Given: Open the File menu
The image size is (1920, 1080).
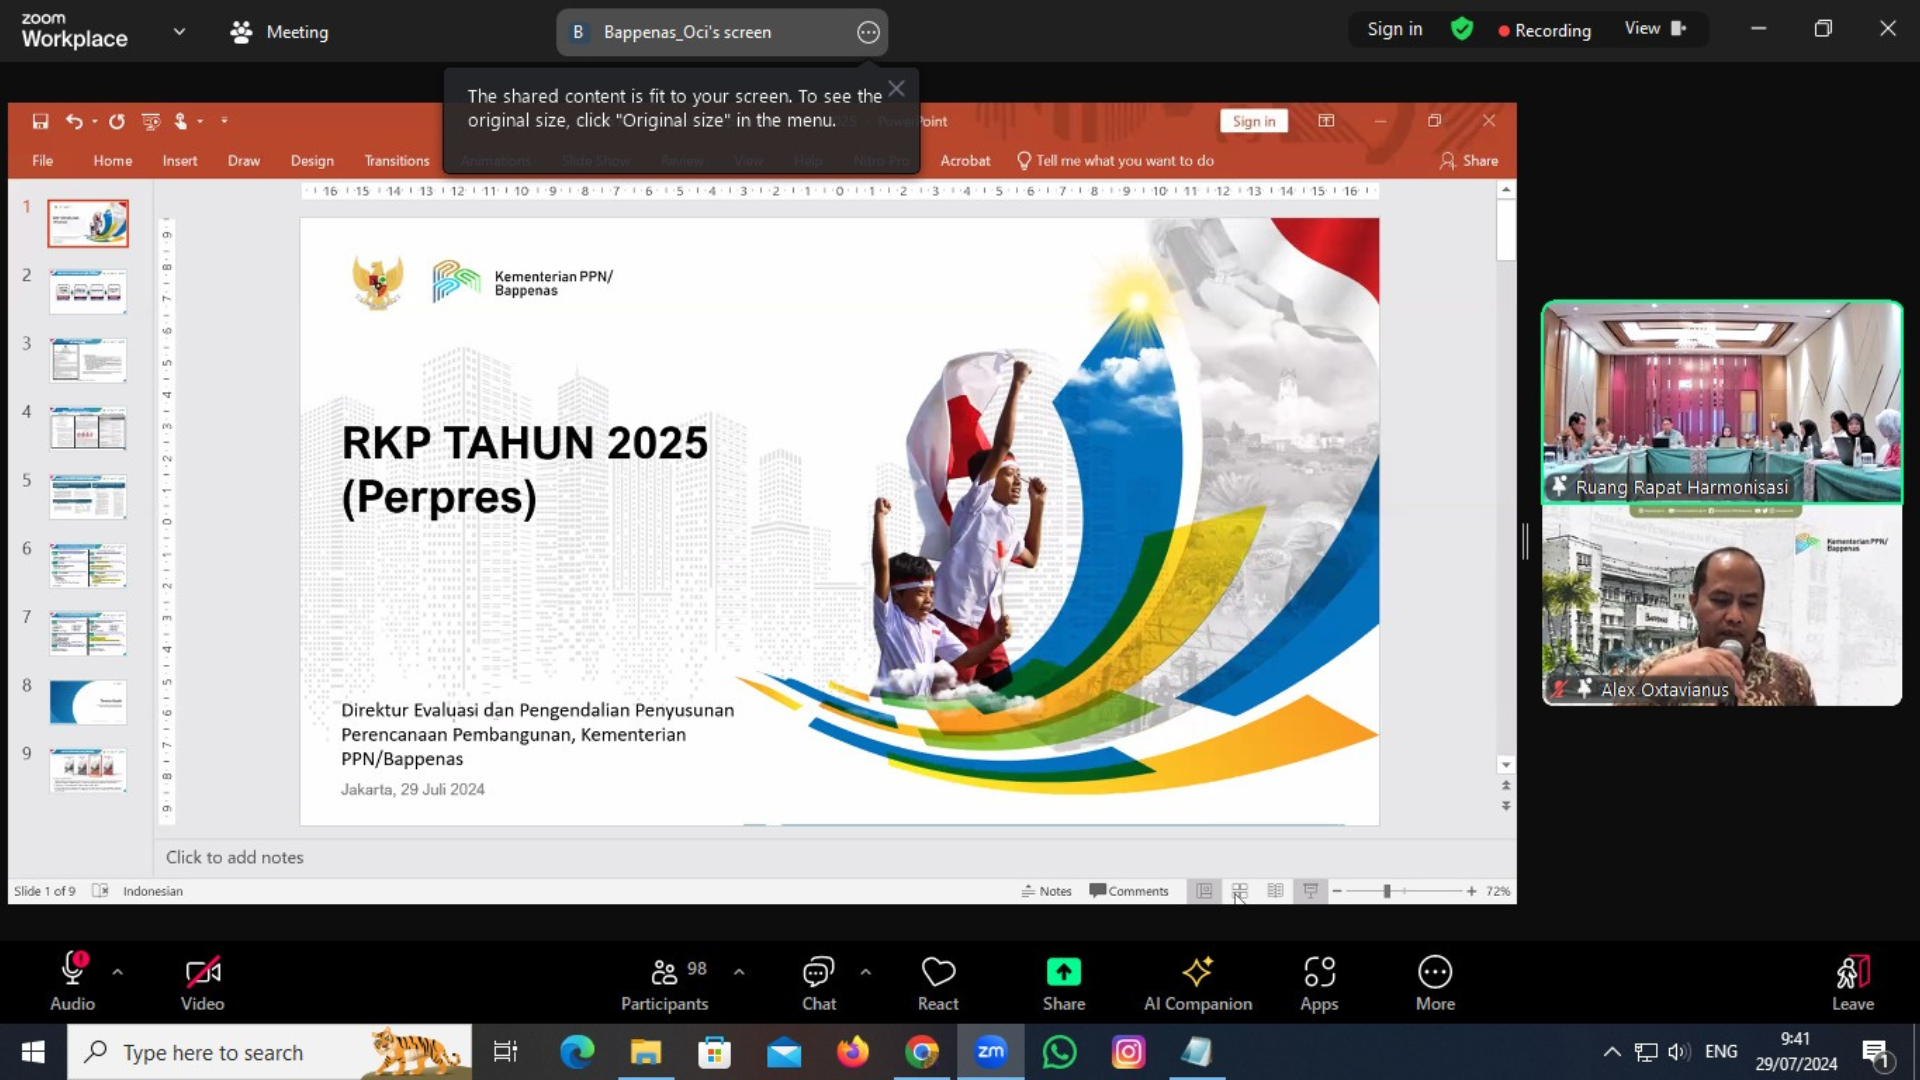Looking at the screenshot, I should tap(42, 160).
